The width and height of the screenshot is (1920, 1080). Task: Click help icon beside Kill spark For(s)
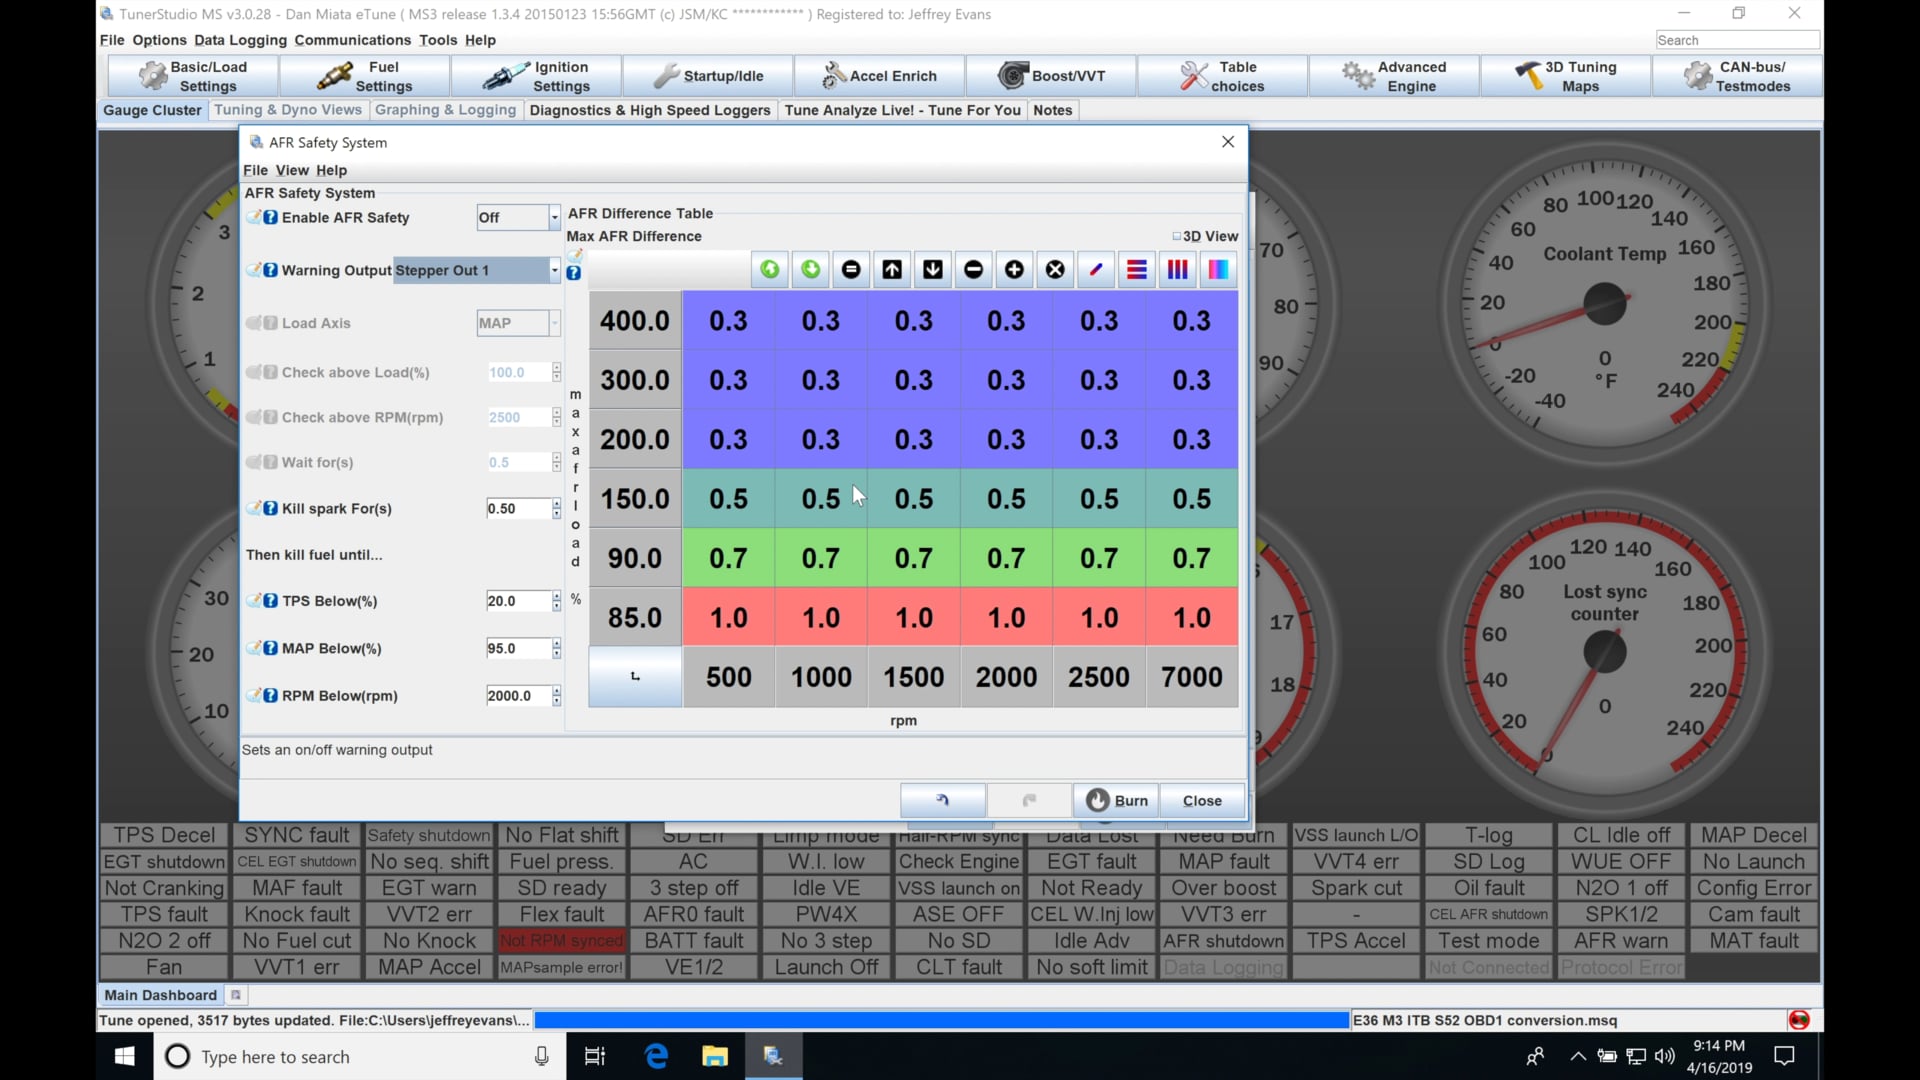270,509
